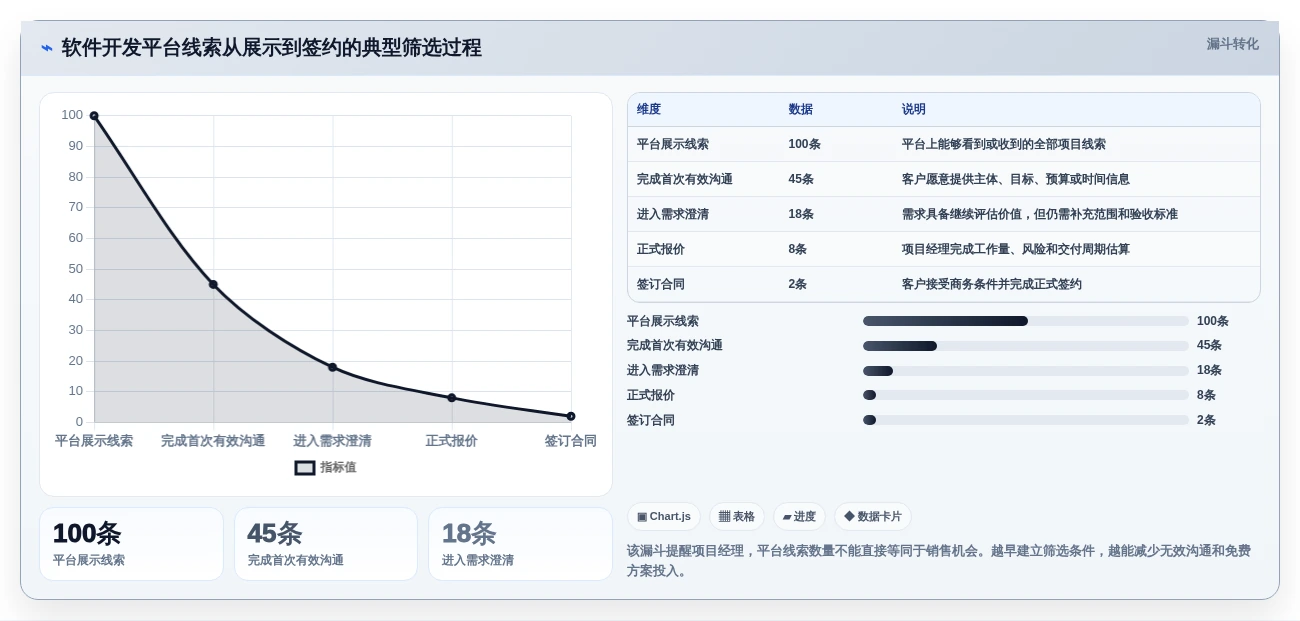Click the 正式报价 progress bar
This screenshot has width=1300, height=621.
click(1026, 395)
